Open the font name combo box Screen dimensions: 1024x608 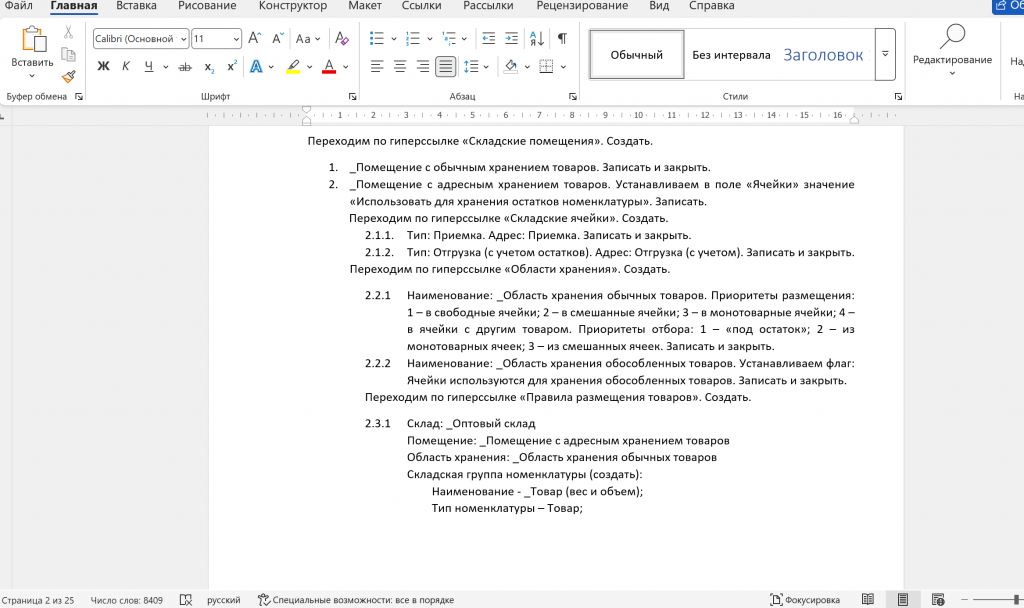pos(141,39)
